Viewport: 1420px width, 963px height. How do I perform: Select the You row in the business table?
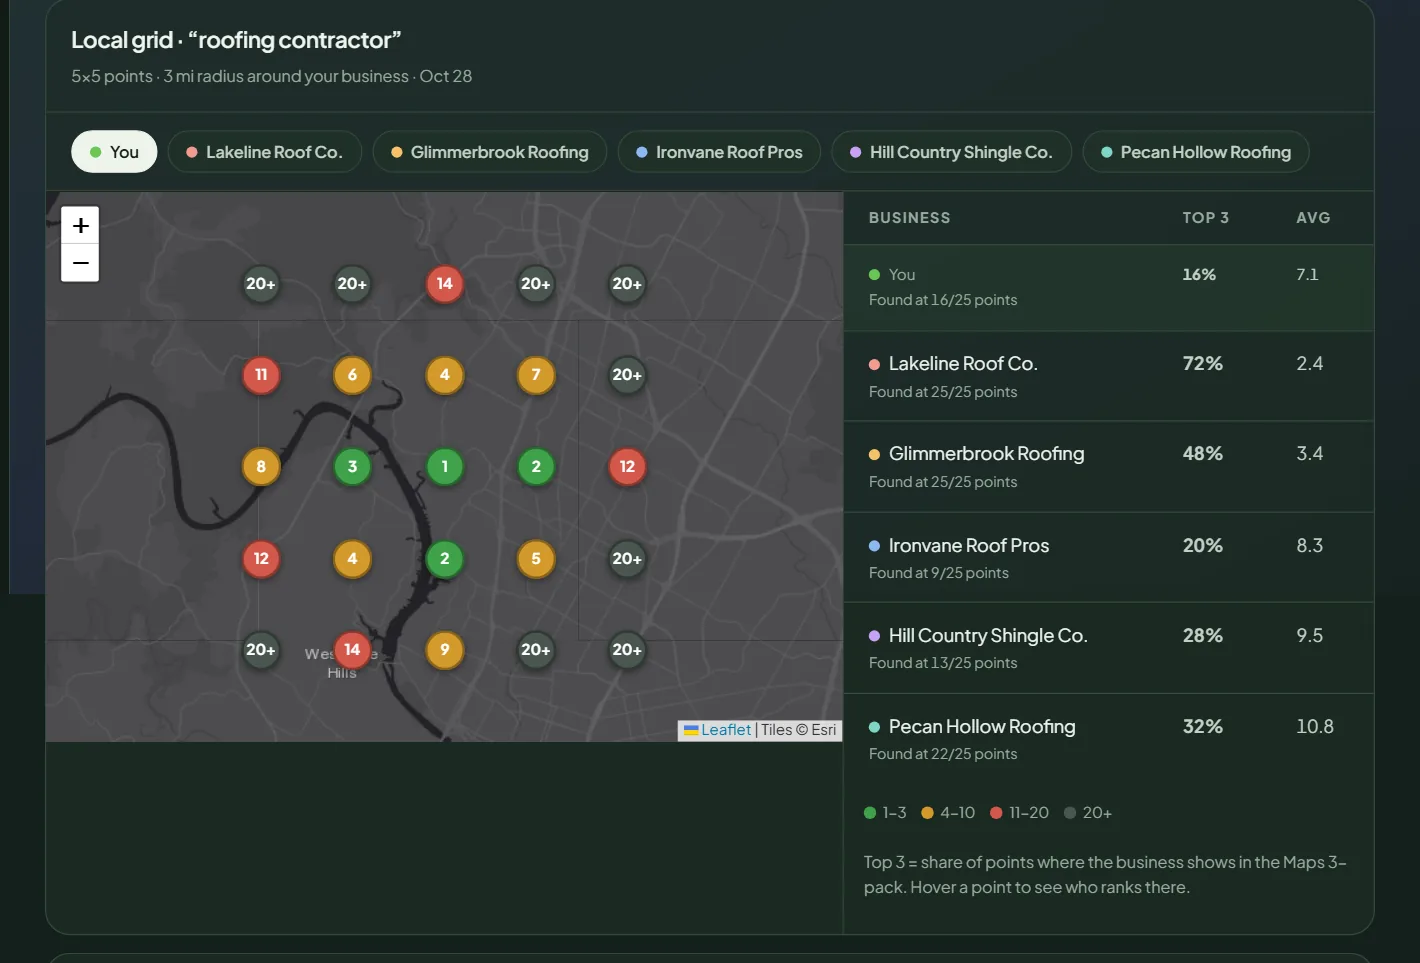tap(1109, 288)
